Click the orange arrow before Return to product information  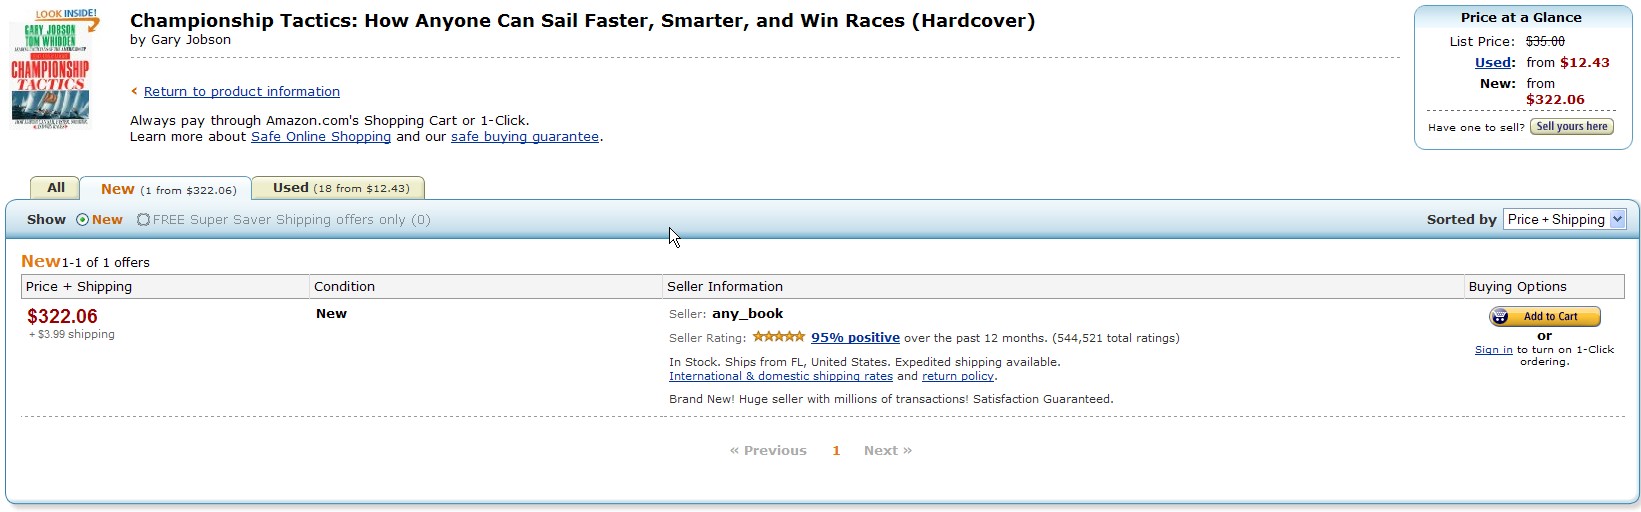pyautogui.click(x=134, y=92)
